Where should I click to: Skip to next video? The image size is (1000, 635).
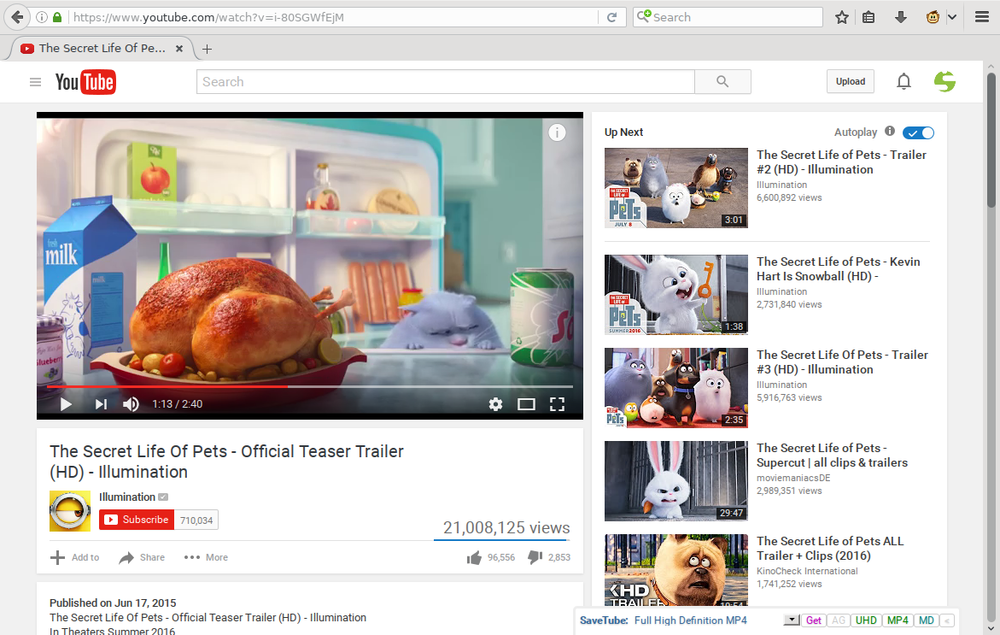[x=101, y=404]
